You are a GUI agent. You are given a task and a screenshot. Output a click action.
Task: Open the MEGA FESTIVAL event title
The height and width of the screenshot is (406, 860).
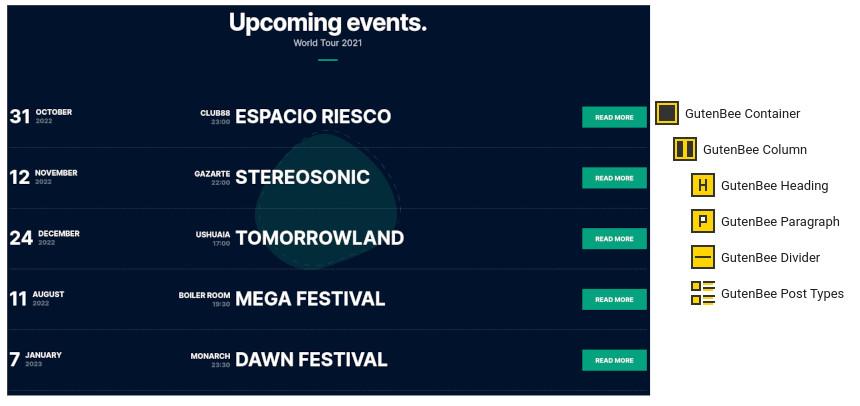click(310, 299)
